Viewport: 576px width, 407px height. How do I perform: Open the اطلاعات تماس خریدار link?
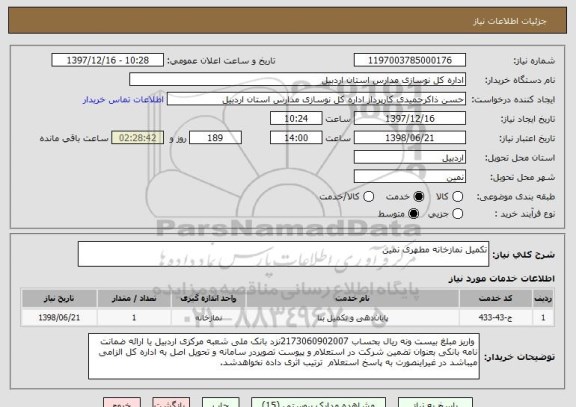pyautogui.click(x=123, y=100)
